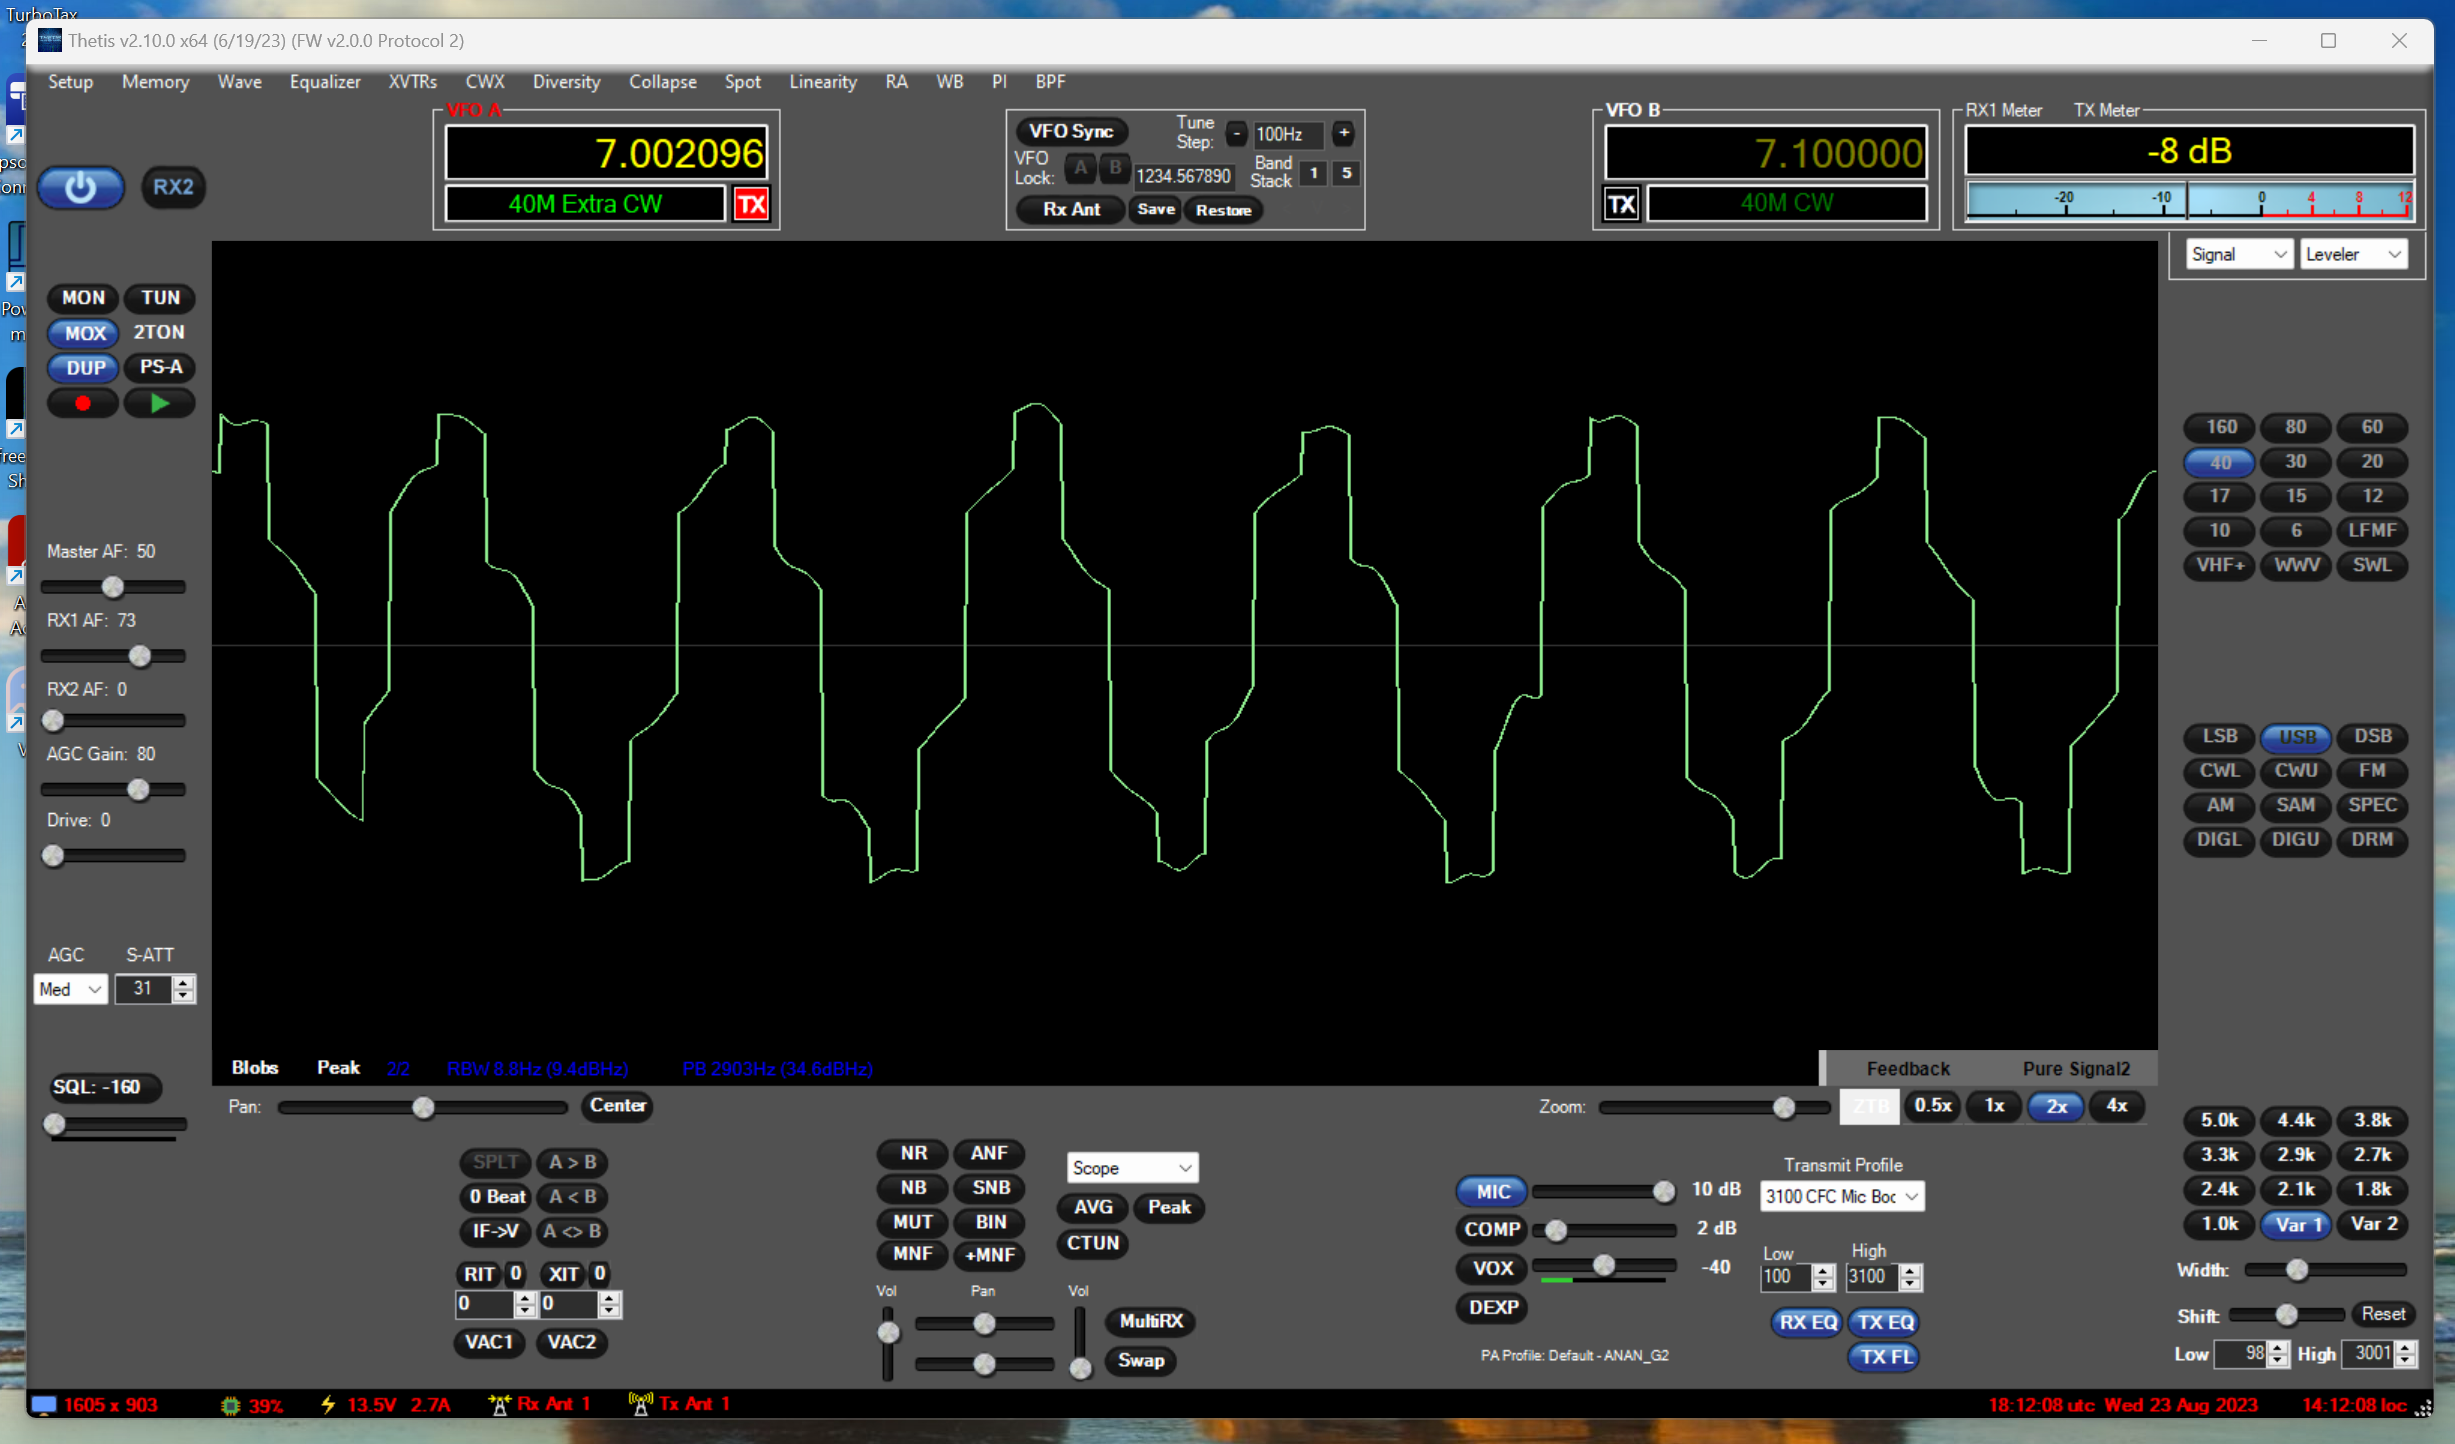Image resolution: width=2455 pixels, height=1444 pixels.
Task: Click the TX box beside VFO B
Action: click(x=1621, y=204)
